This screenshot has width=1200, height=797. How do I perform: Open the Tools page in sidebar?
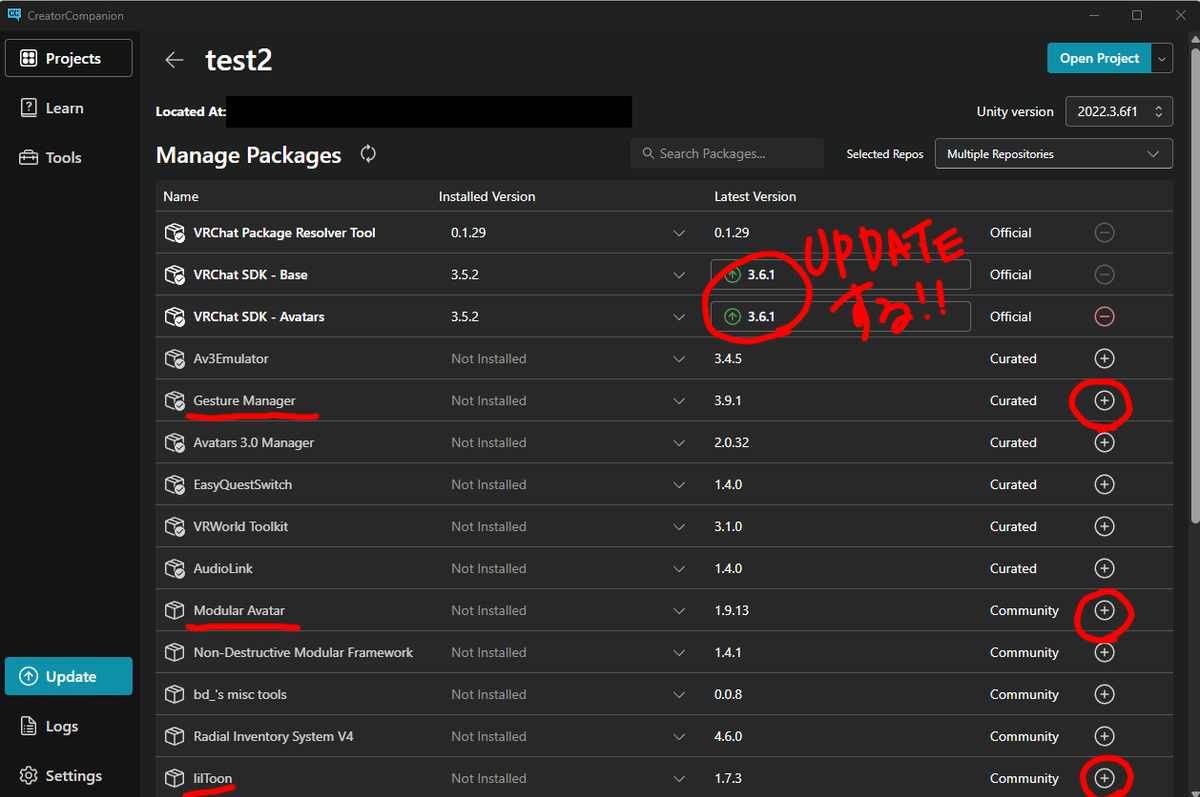(68, 157)
